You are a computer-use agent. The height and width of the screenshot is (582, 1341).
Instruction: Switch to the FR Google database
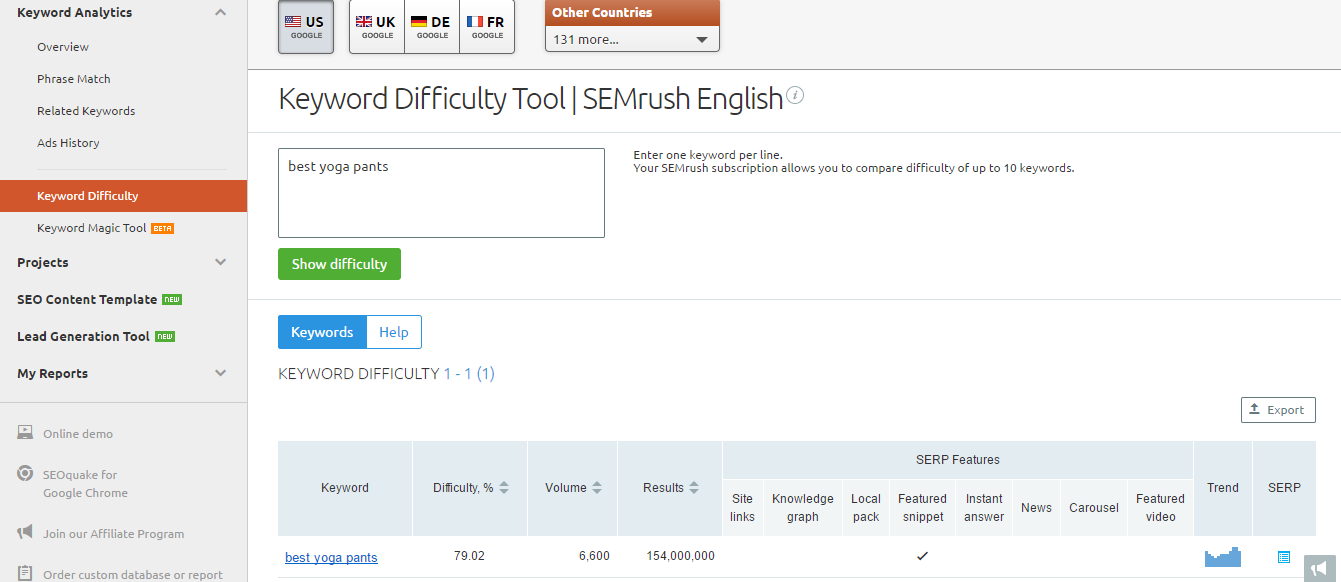coord(487,27)
